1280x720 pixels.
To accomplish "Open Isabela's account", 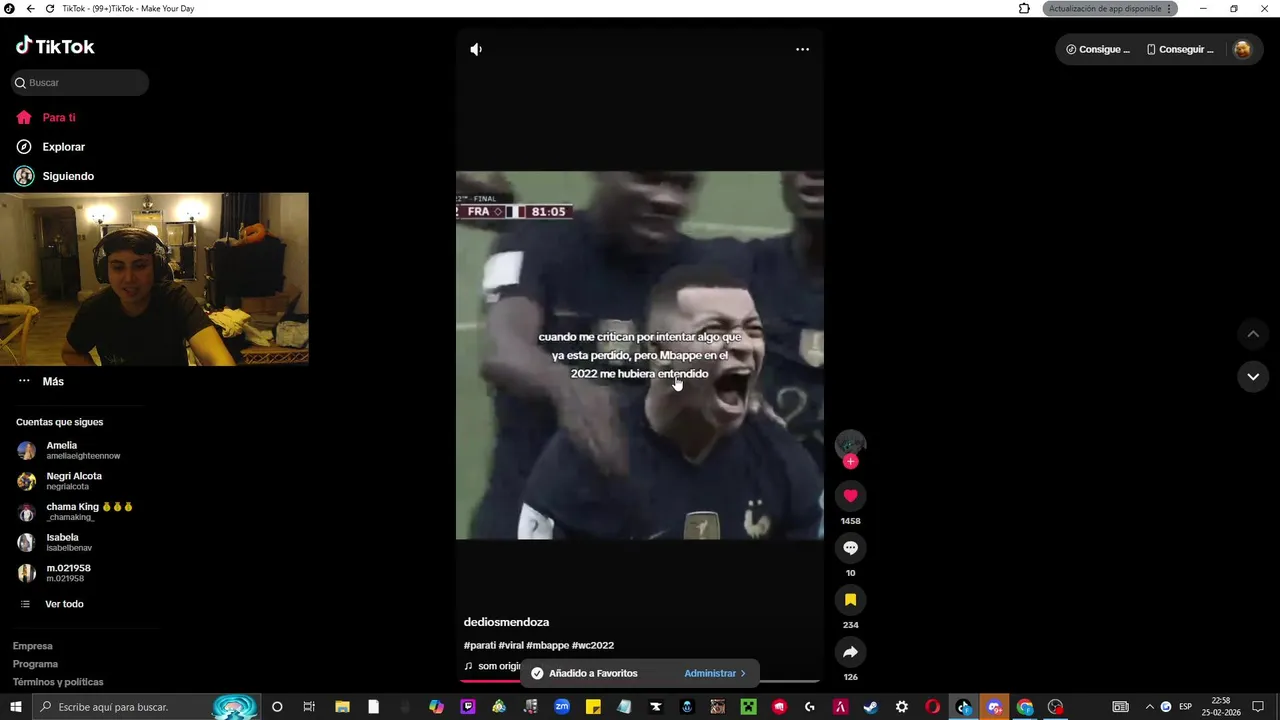I will coord(55,542).
